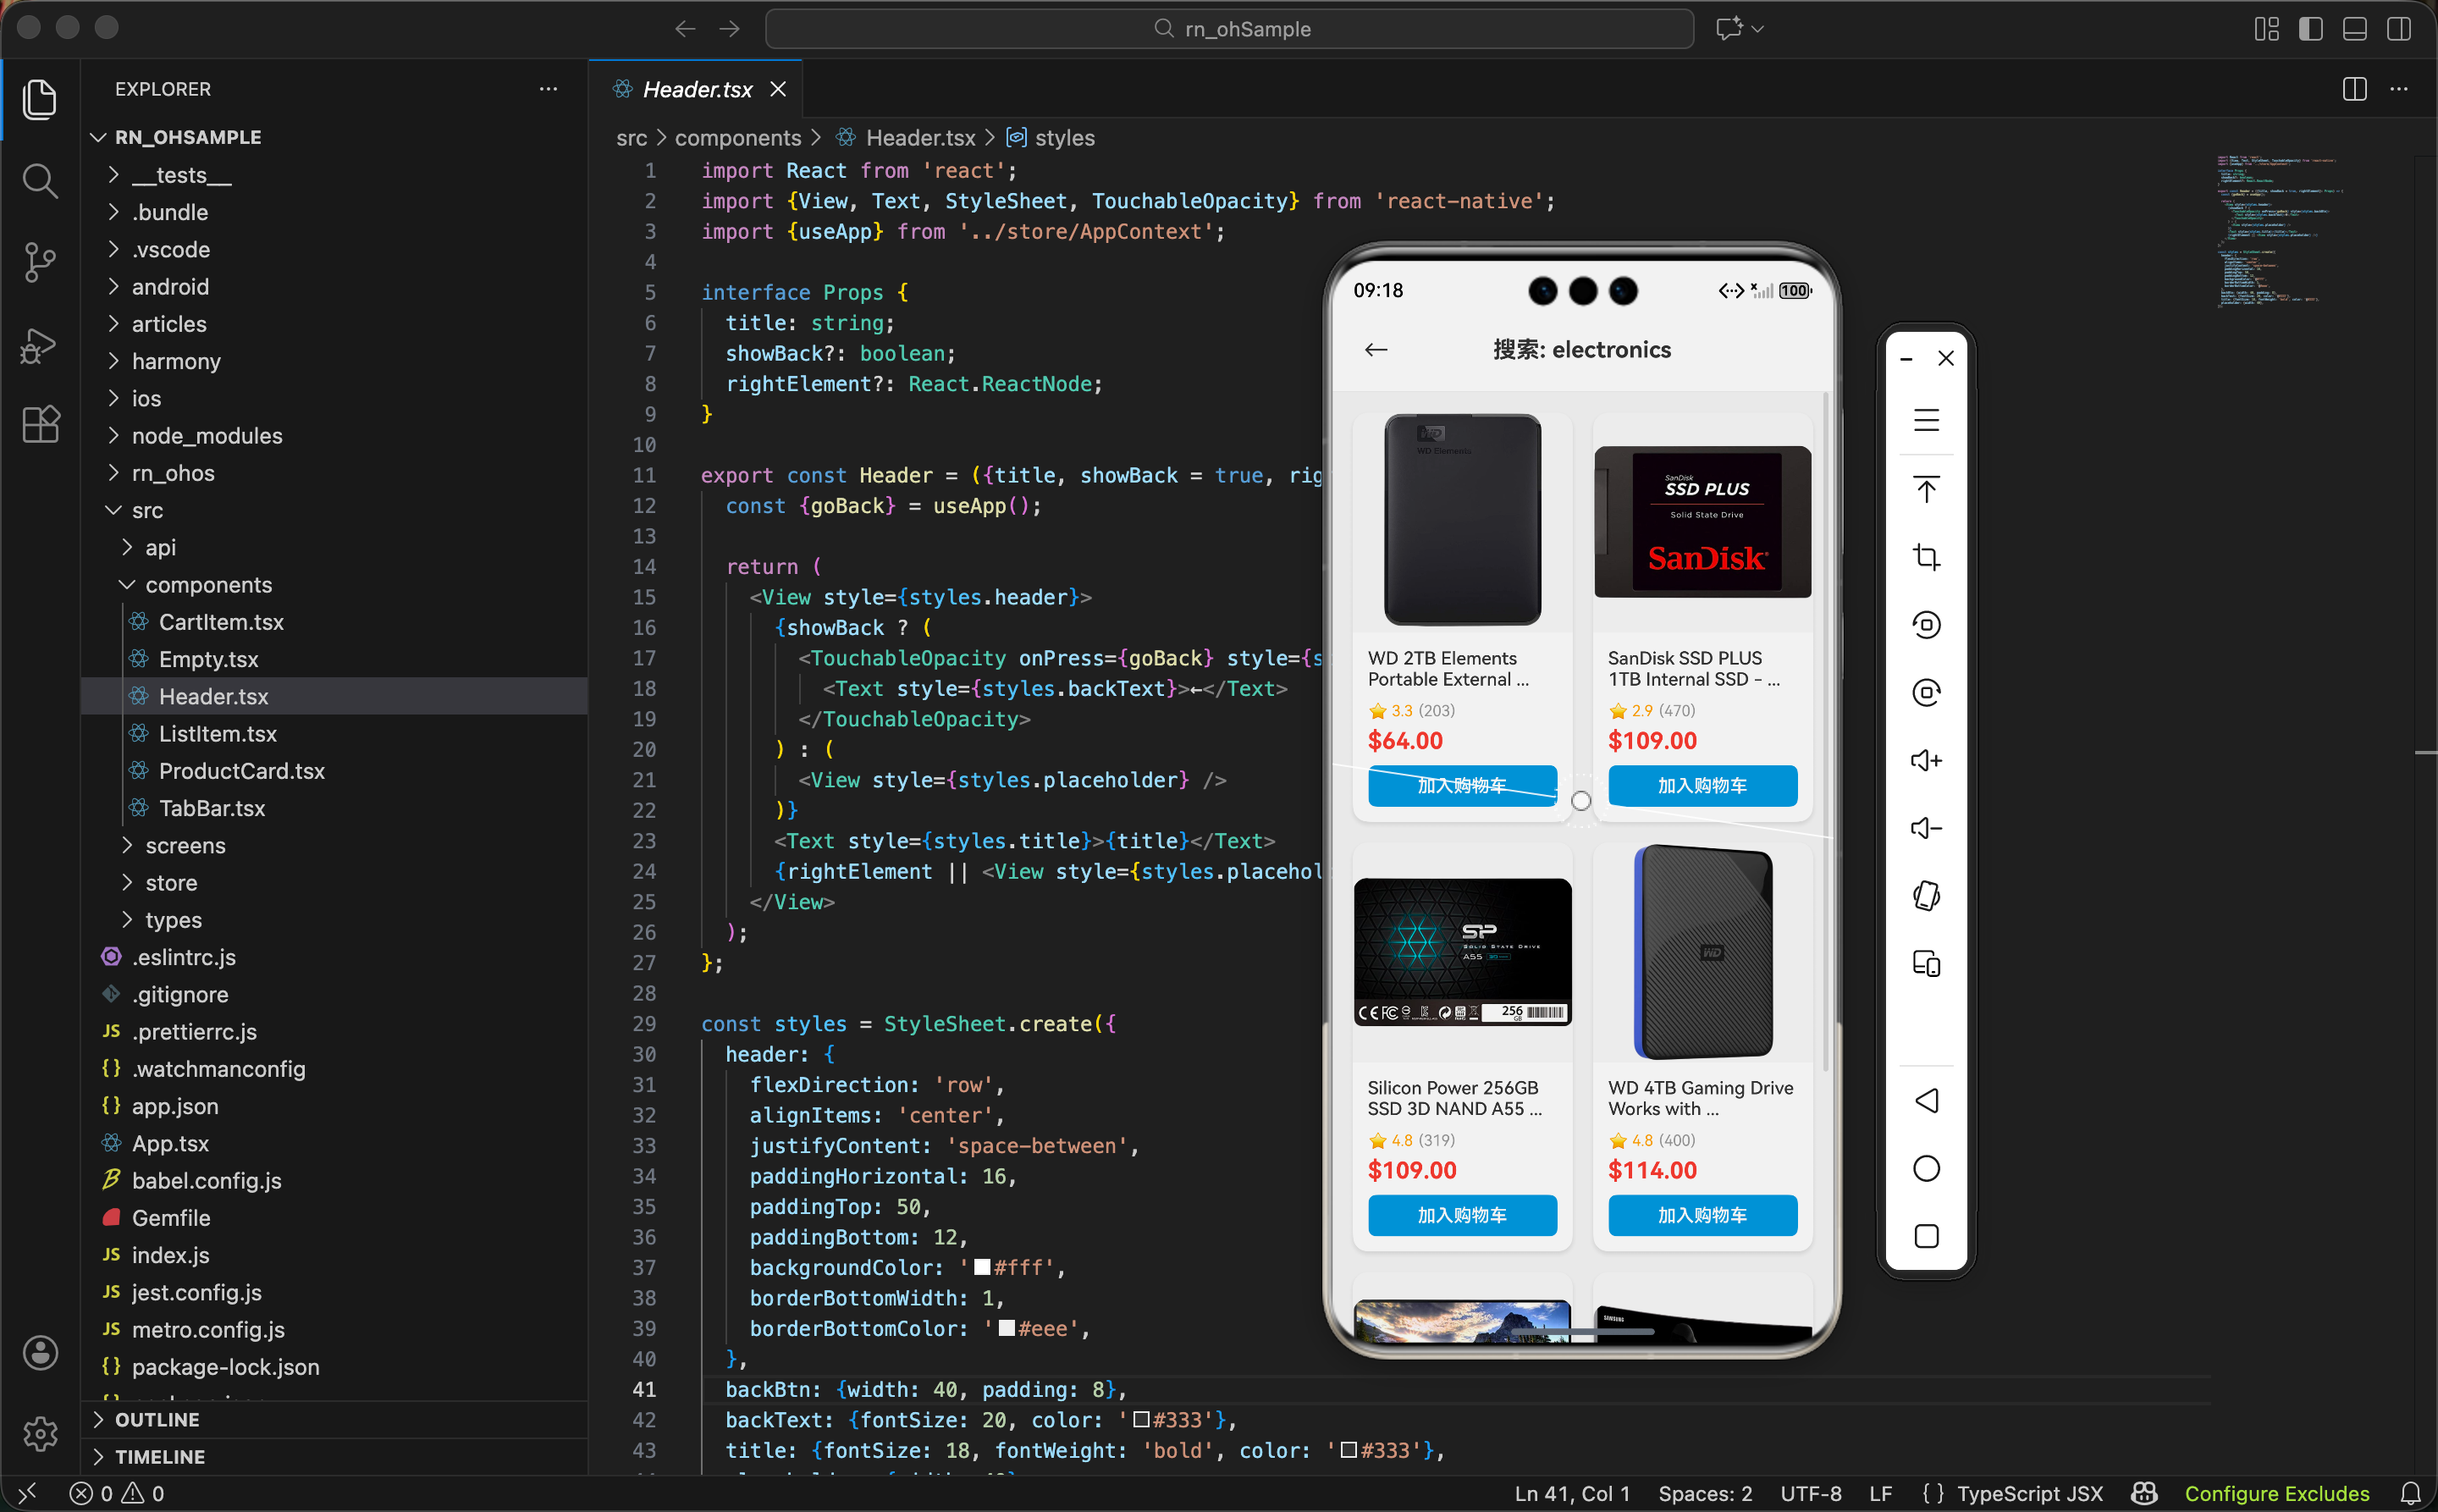2438x1512 pixels.
Task: Open the Search view in activity bar
Action: [x=40, y=181]
